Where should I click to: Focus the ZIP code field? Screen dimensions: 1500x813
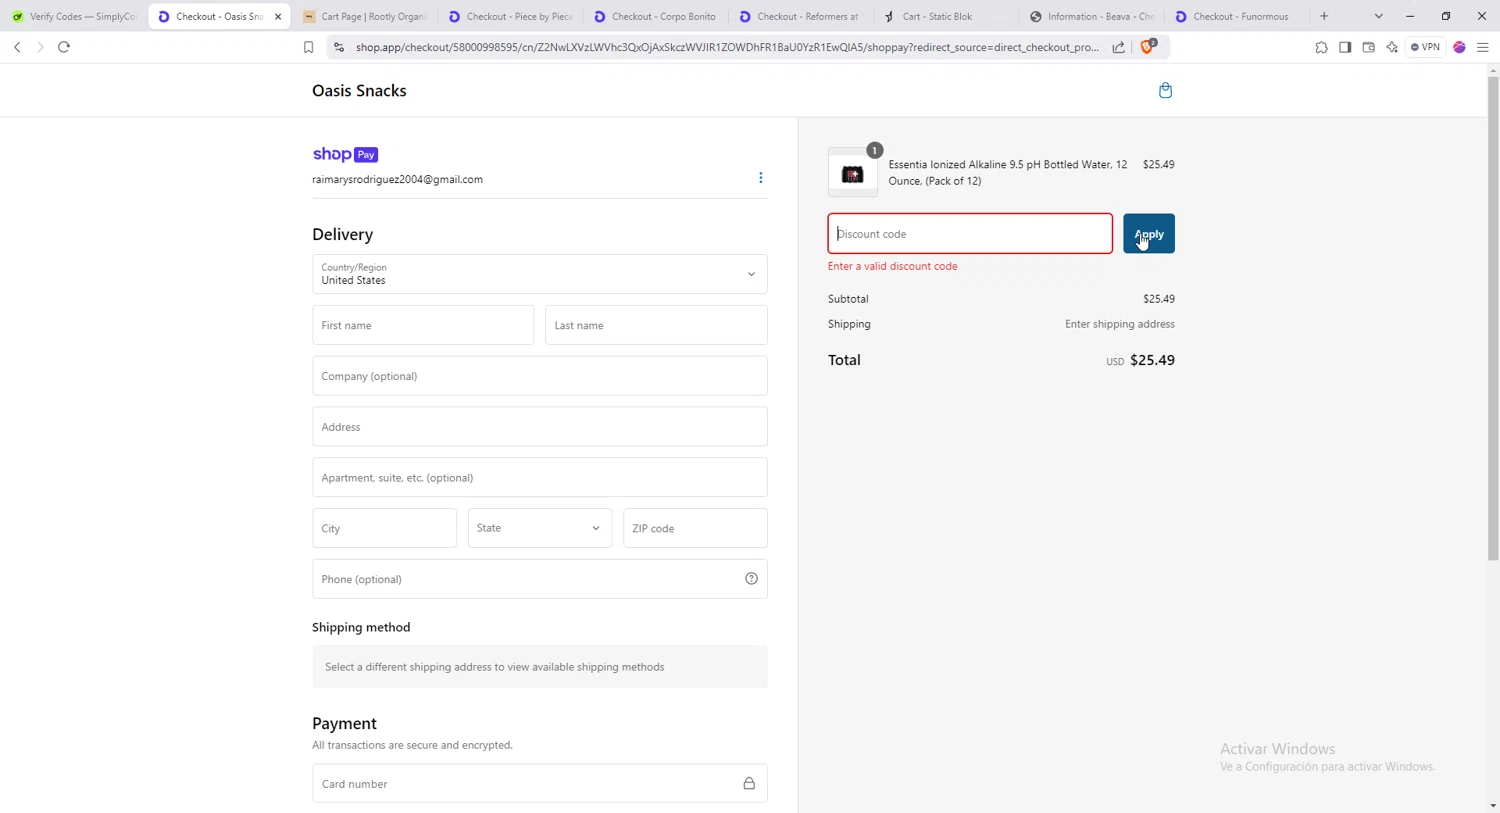(695, 528)
